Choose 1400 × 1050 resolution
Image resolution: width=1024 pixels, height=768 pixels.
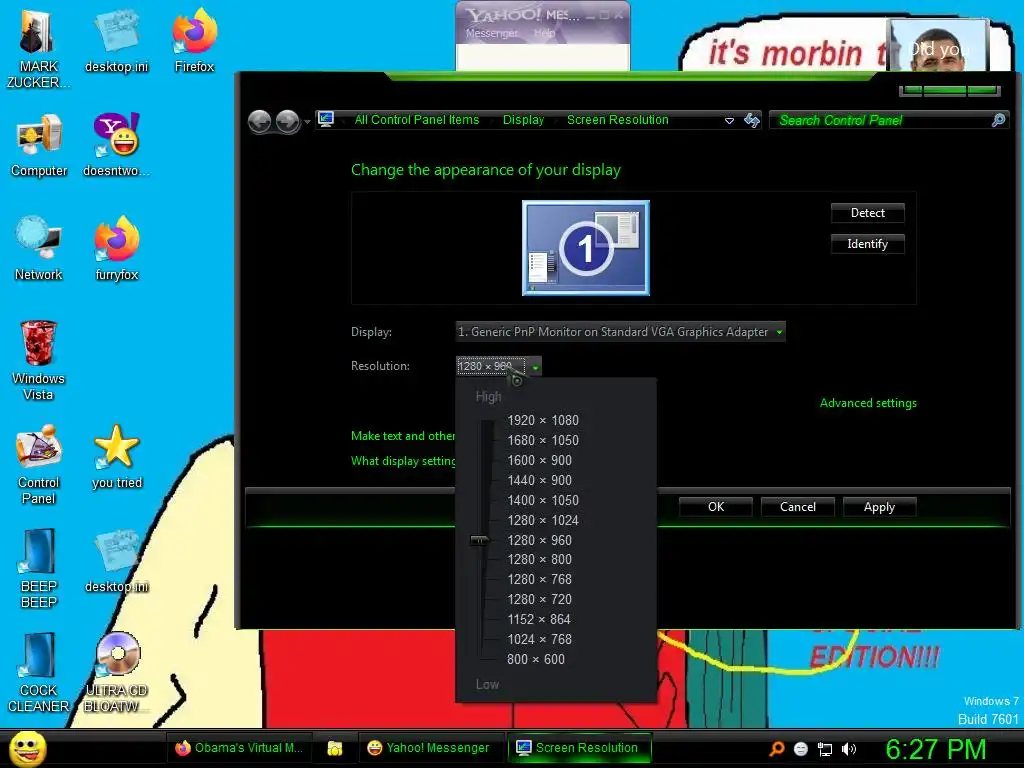[x=543, y=500]
